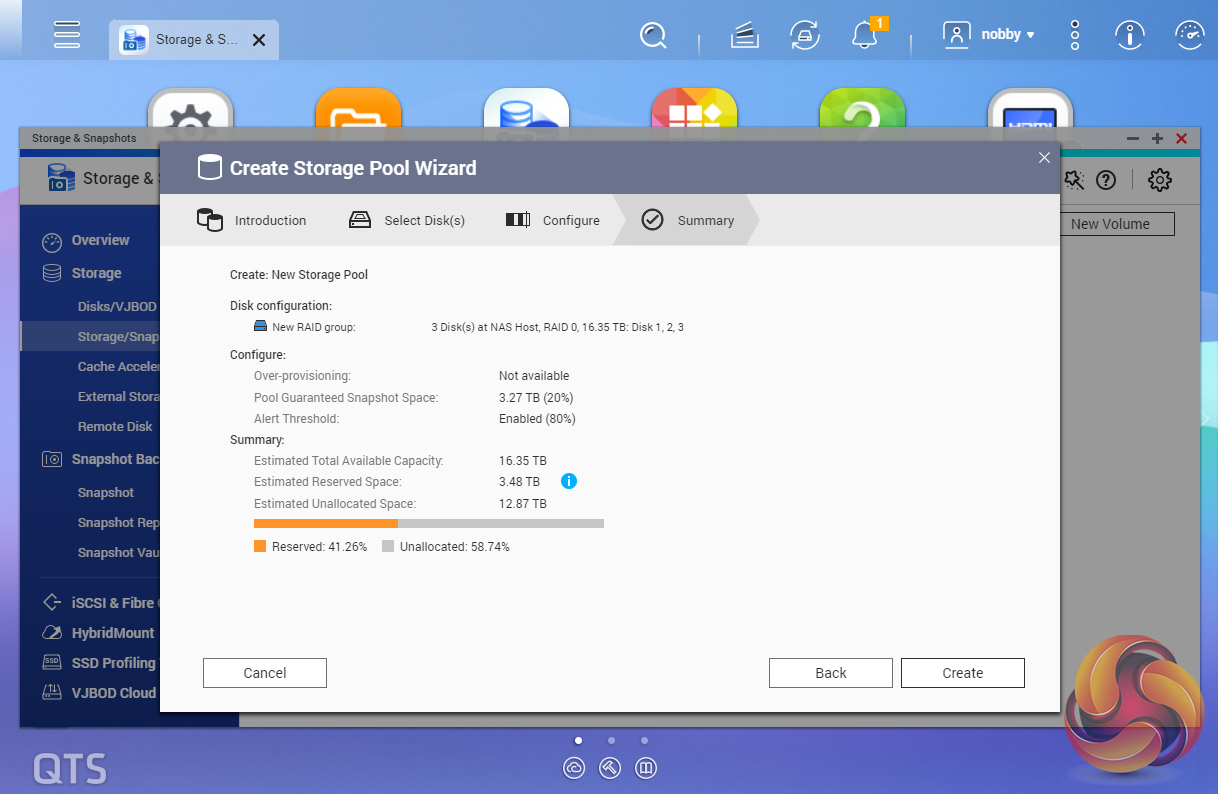
Task: Open the dashboard gauge icon
Action: (x=1189, y=36)
